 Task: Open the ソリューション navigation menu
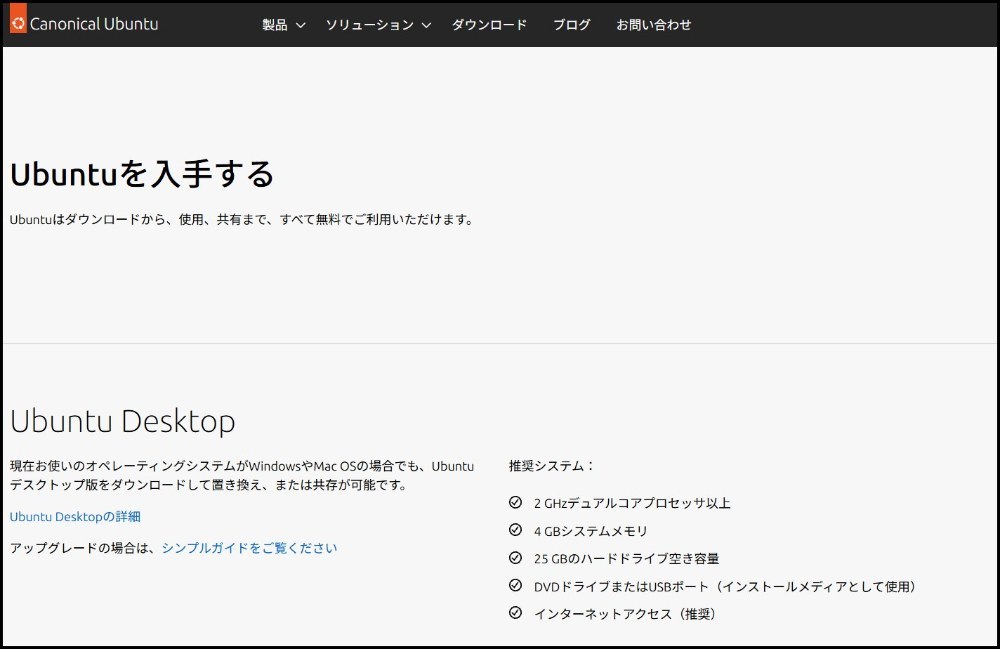[x=370, y=25]
